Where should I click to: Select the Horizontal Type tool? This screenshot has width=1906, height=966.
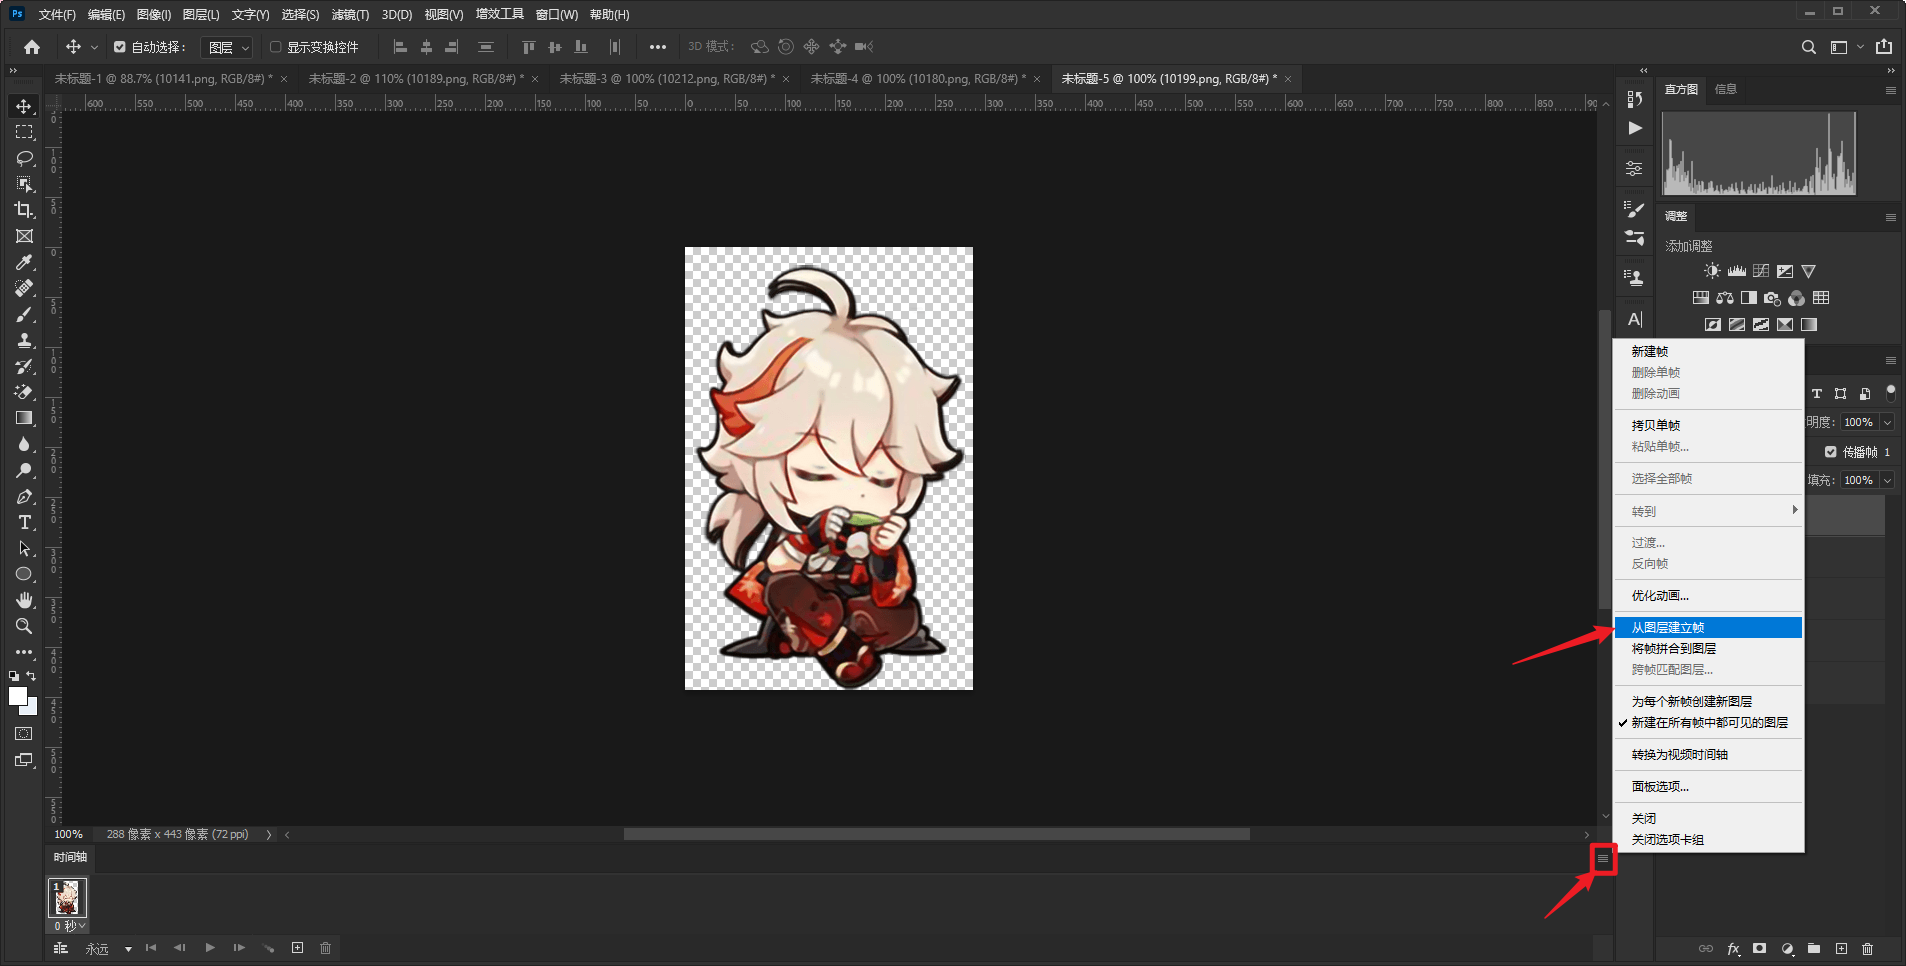24,522
